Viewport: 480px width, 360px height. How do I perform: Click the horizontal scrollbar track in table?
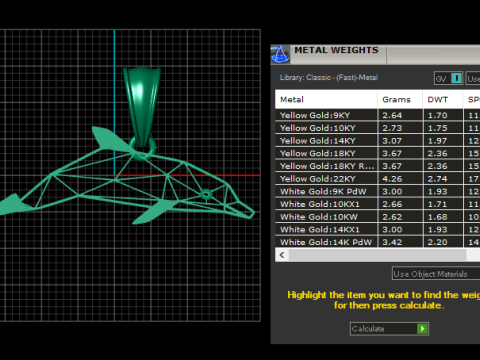tap(377, 255)
